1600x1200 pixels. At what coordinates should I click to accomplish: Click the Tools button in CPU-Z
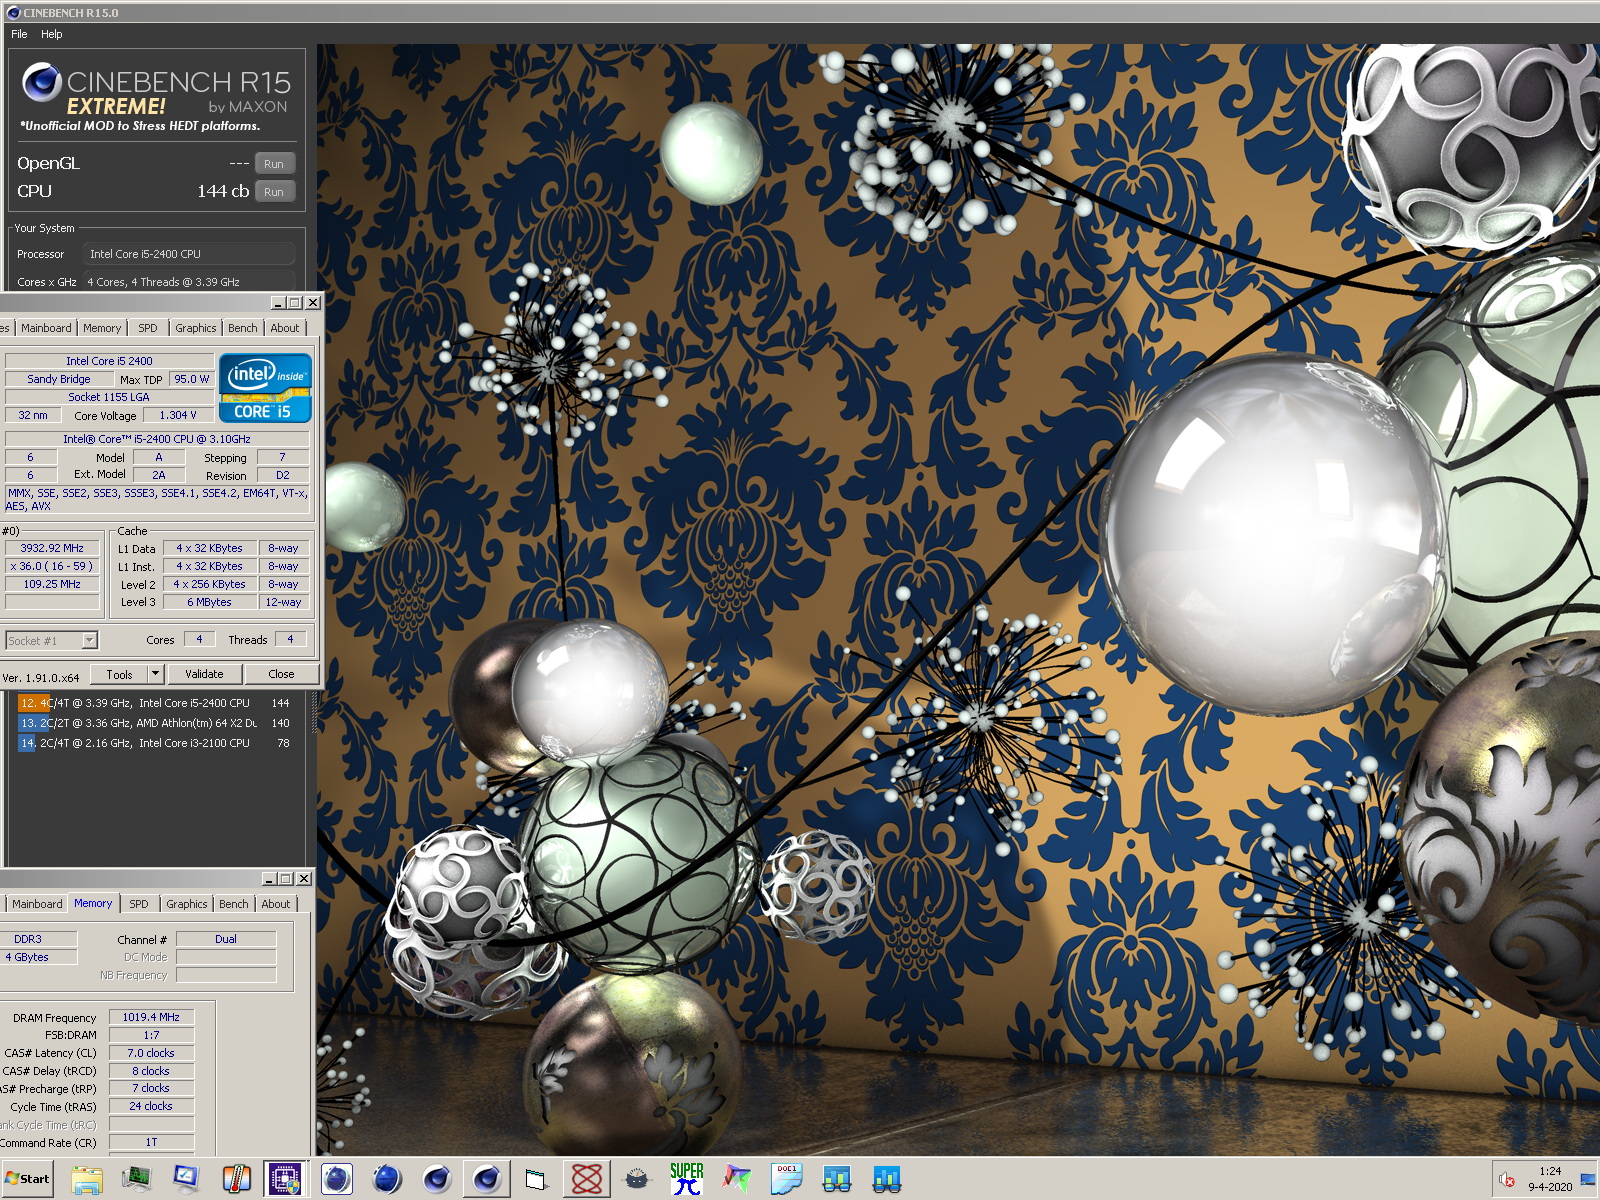tap(120, 675)
